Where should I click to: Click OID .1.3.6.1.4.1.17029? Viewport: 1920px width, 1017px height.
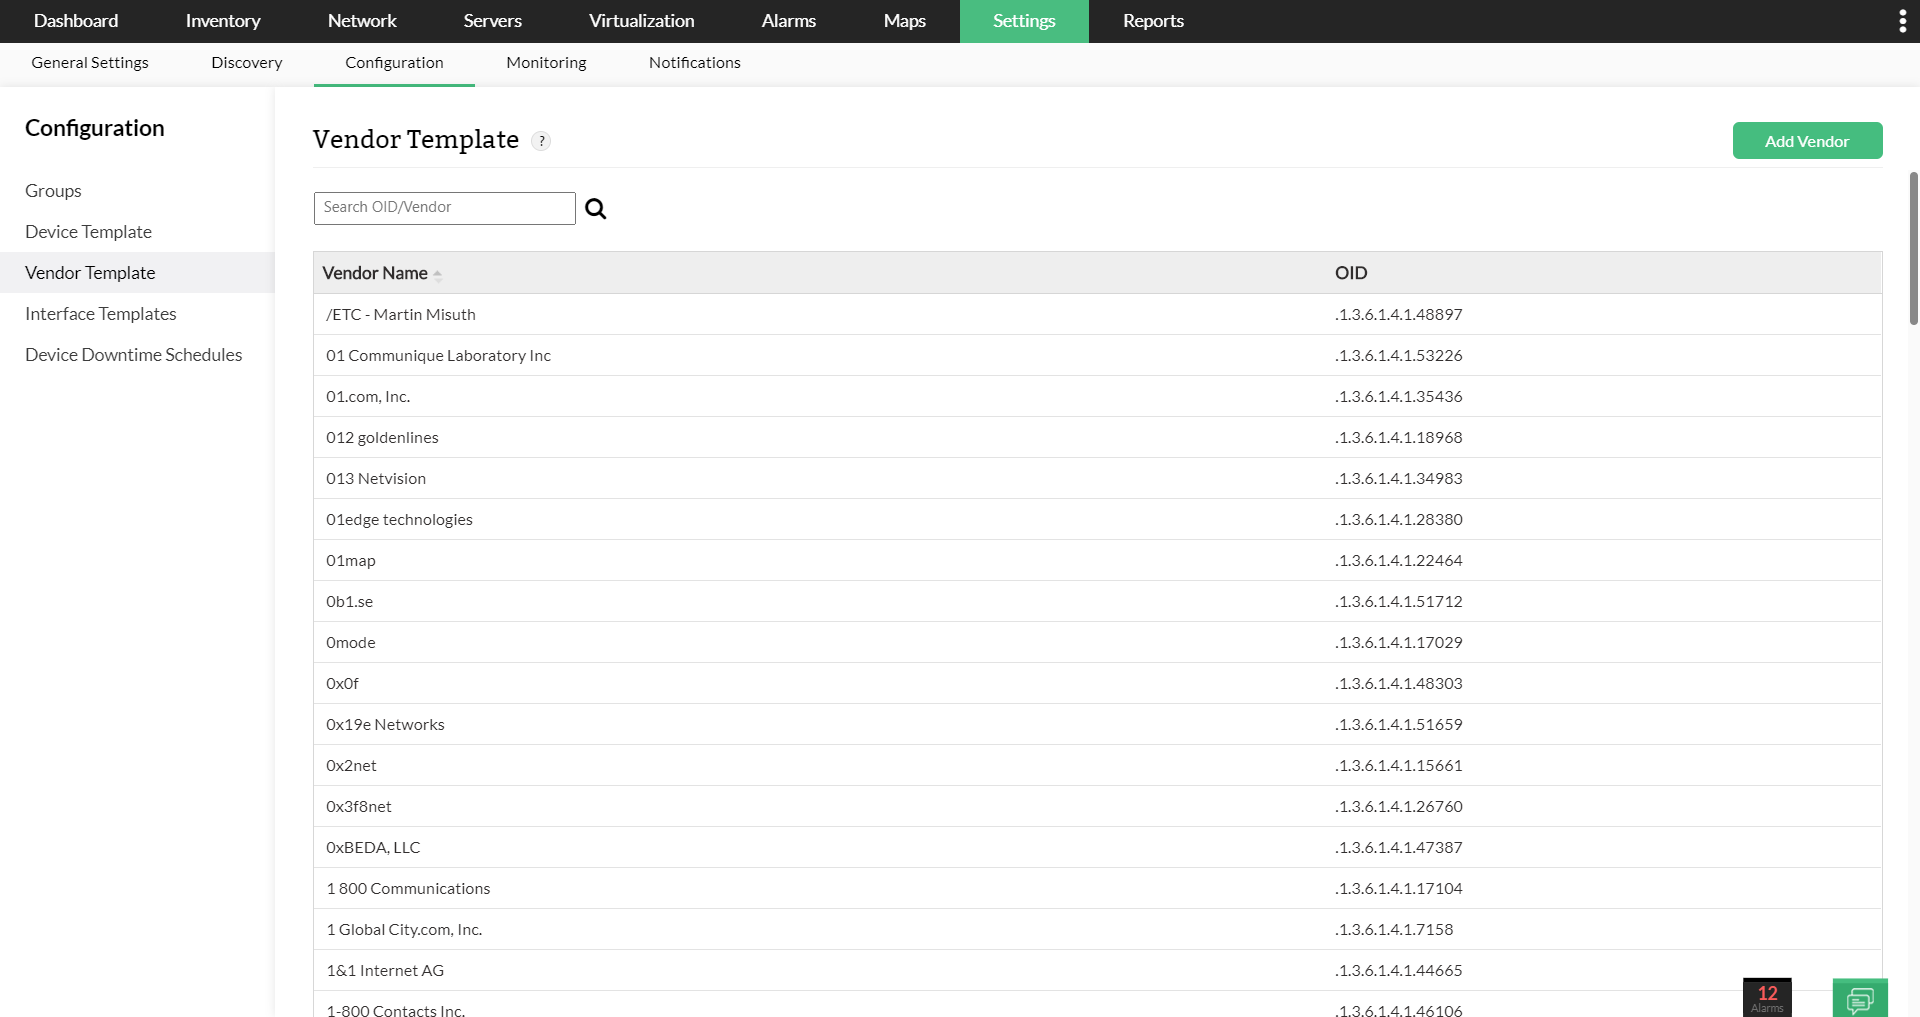click(1398, 643)
